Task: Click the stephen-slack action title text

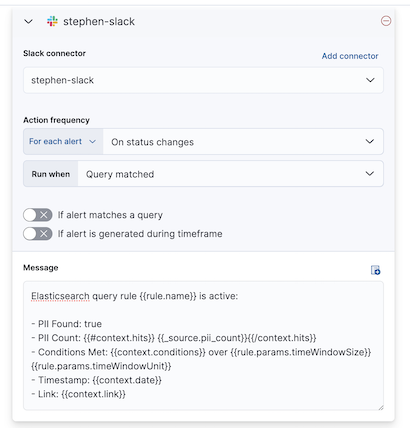Action: [x=99, y=22]
